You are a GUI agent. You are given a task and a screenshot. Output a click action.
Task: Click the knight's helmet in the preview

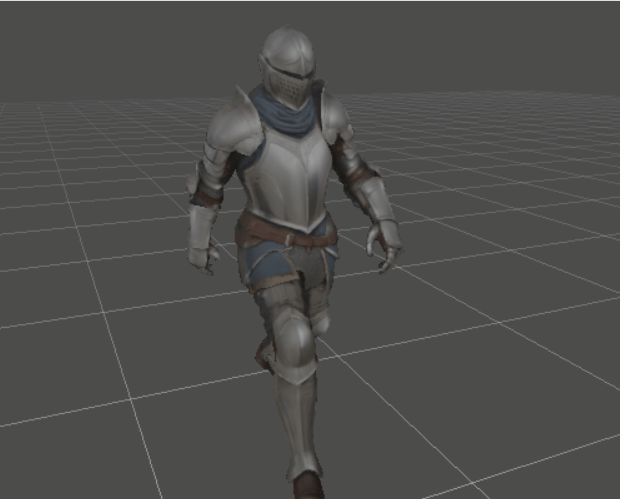pyautogui.click(x=287, y=67)
